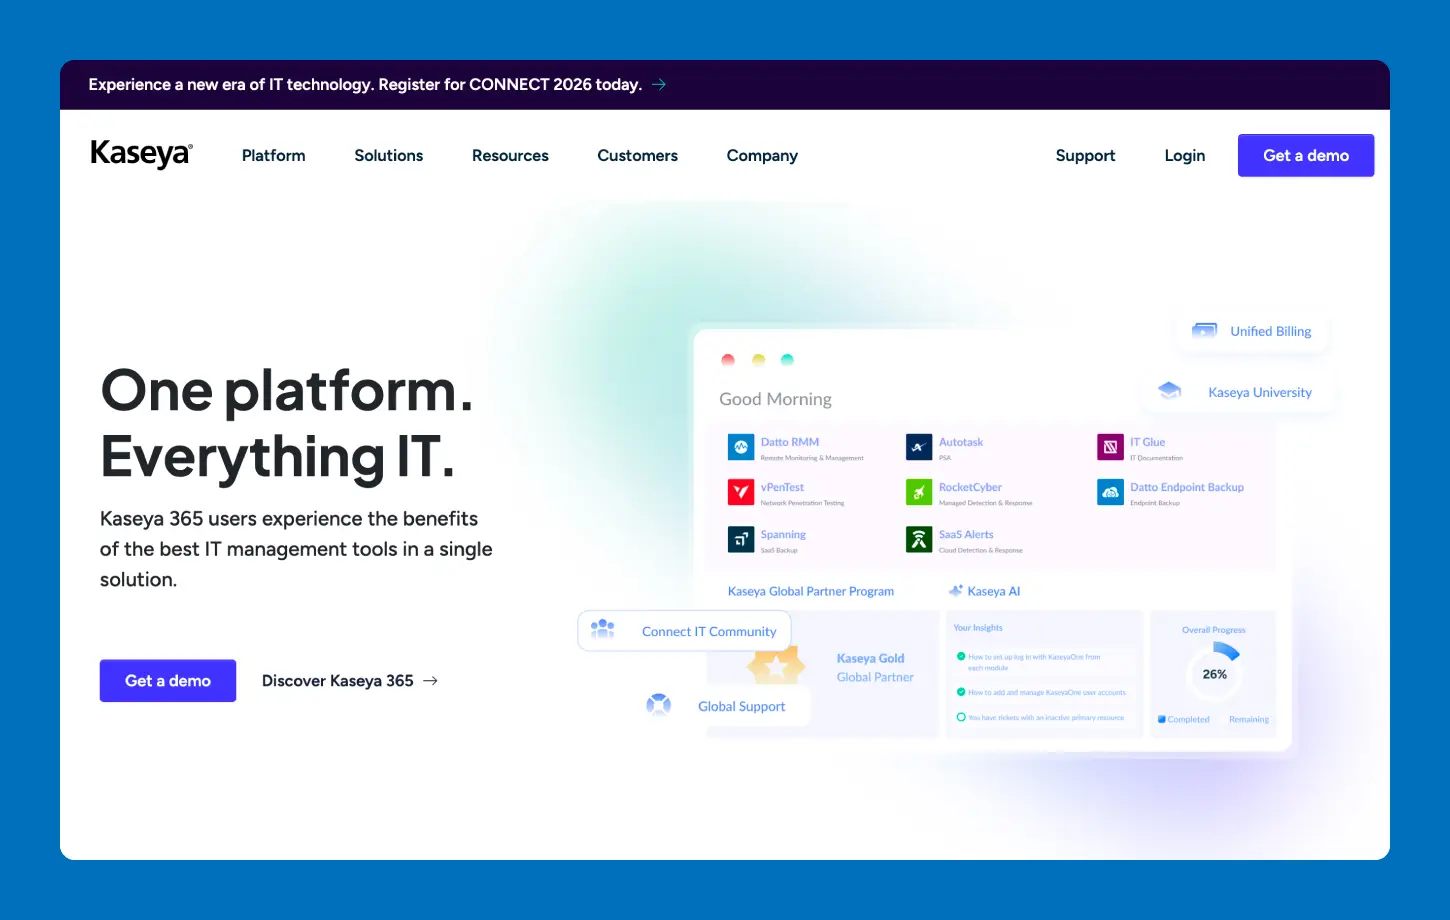Click the 26% overall progress ring

click(1214, 674)
